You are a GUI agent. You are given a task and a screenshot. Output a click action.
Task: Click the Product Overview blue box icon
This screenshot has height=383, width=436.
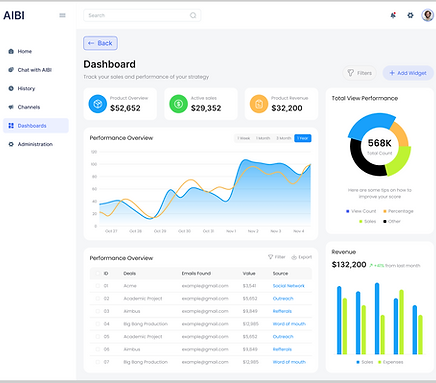coord(98,104)
